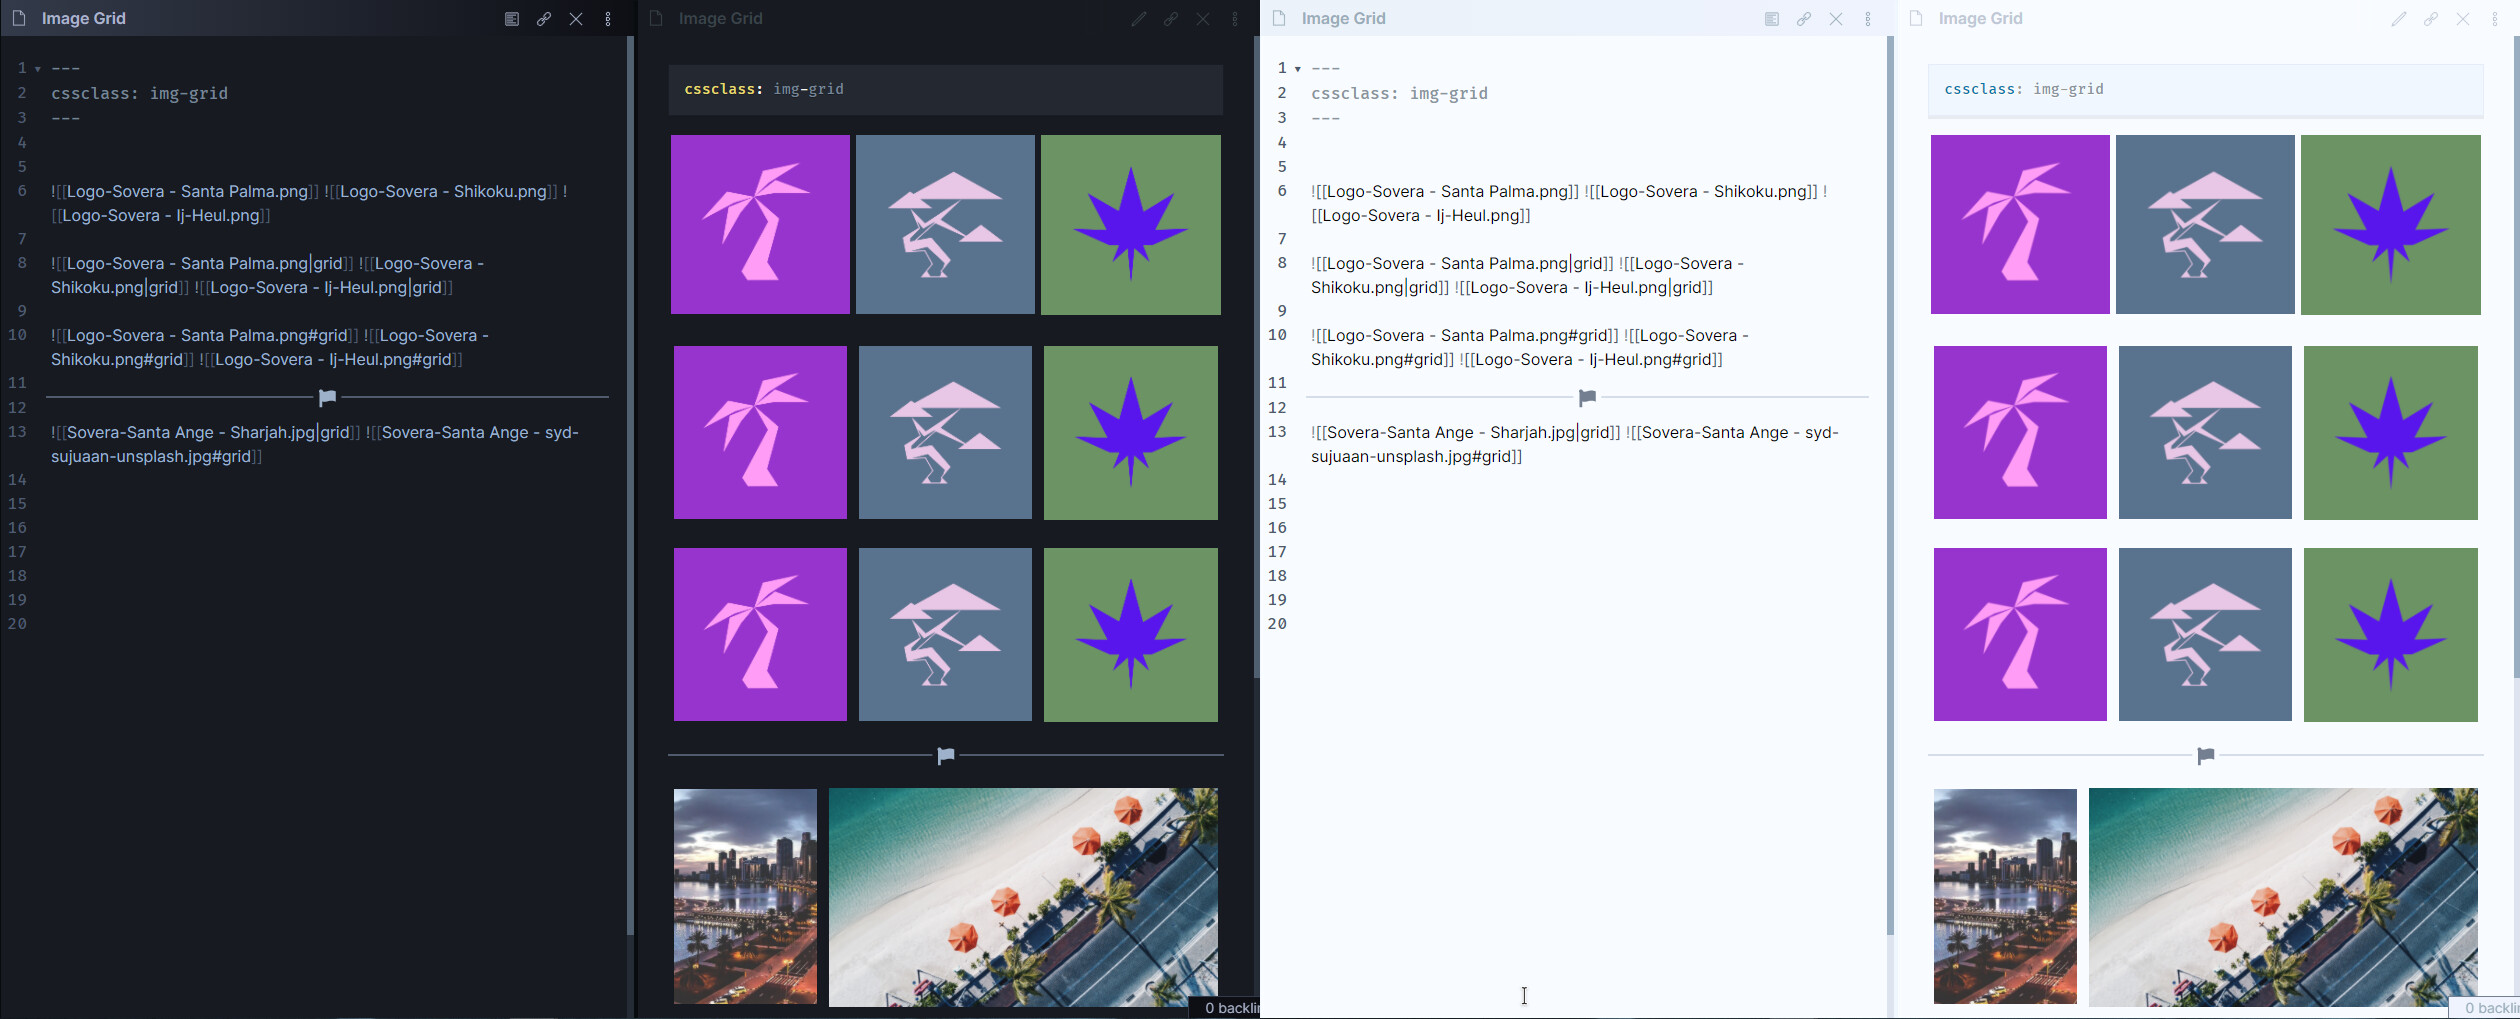Close the light preview pane
This screenshot has height=1019, width=2520.
[x=2463, y=19]
